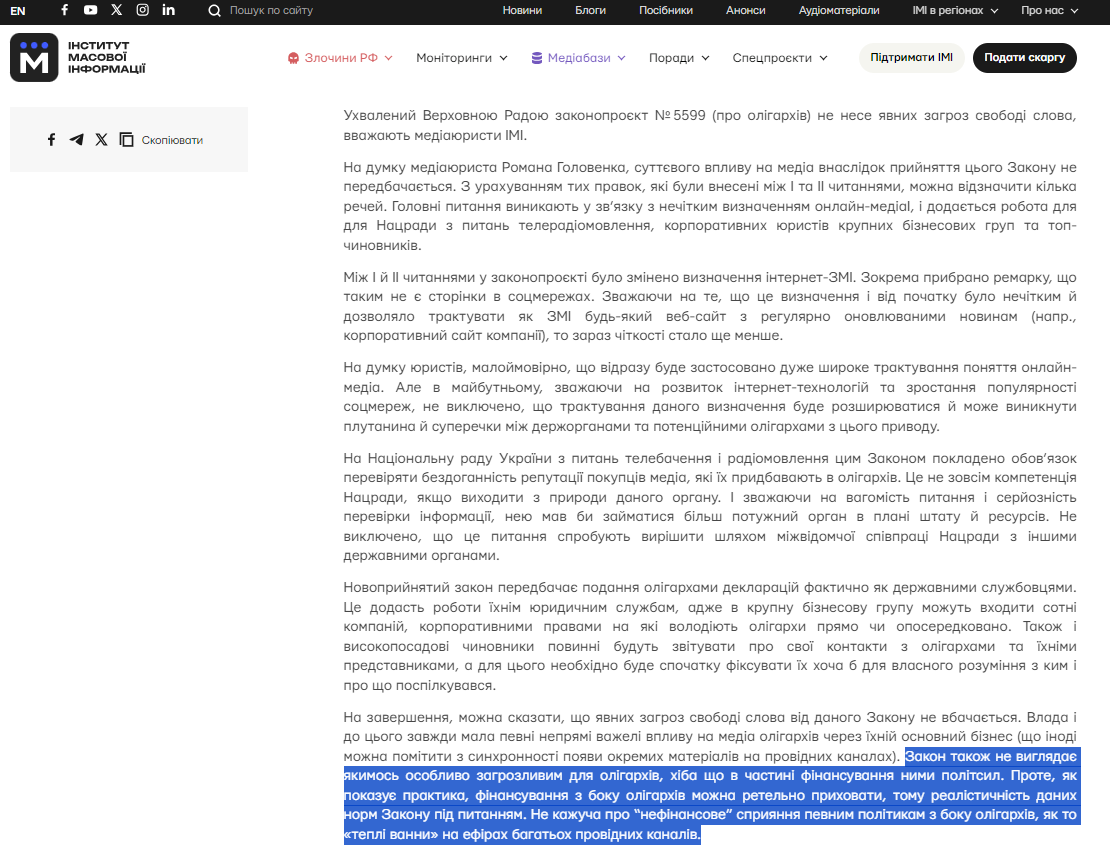
Task: Click the copy link icon in sidebar
Action: pyautogui.click(x=126, y=139)
